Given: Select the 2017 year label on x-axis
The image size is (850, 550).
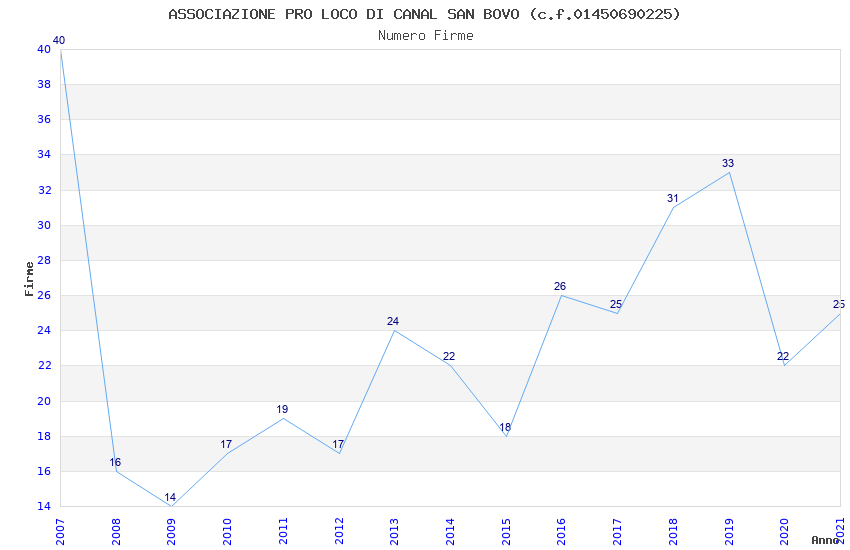Looking at the screenshot, I should click(x=617, y=532).
